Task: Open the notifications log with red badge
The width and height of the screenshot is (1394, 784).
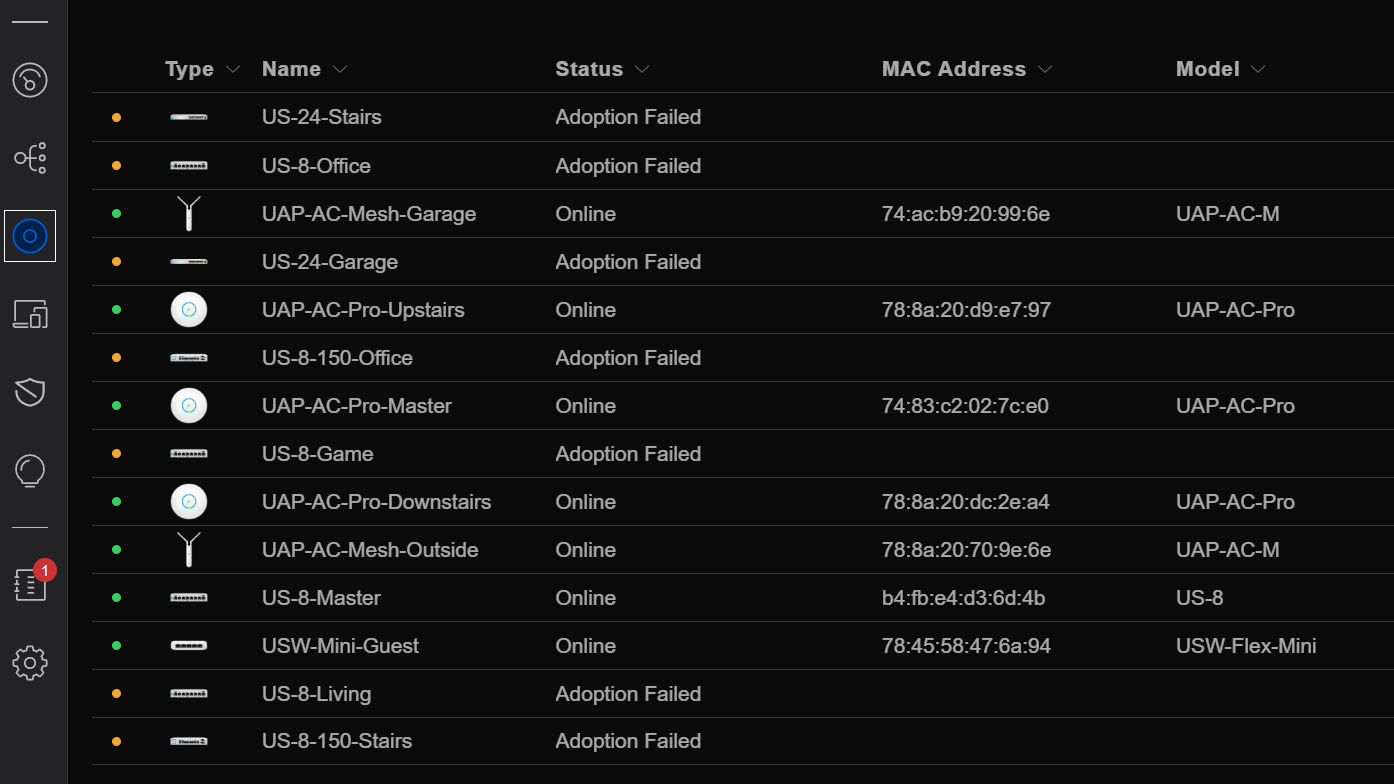Action: point(30,585)
